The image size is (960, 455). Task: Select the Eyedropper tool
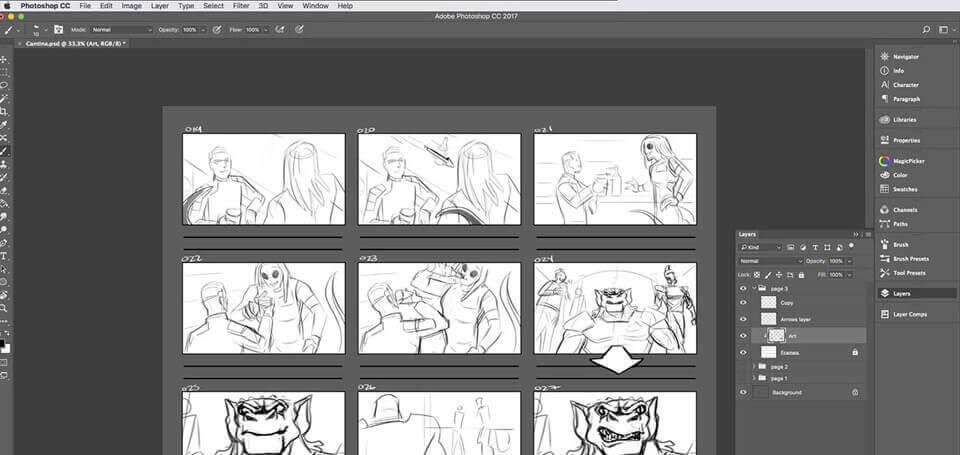(x=4, y=123)
